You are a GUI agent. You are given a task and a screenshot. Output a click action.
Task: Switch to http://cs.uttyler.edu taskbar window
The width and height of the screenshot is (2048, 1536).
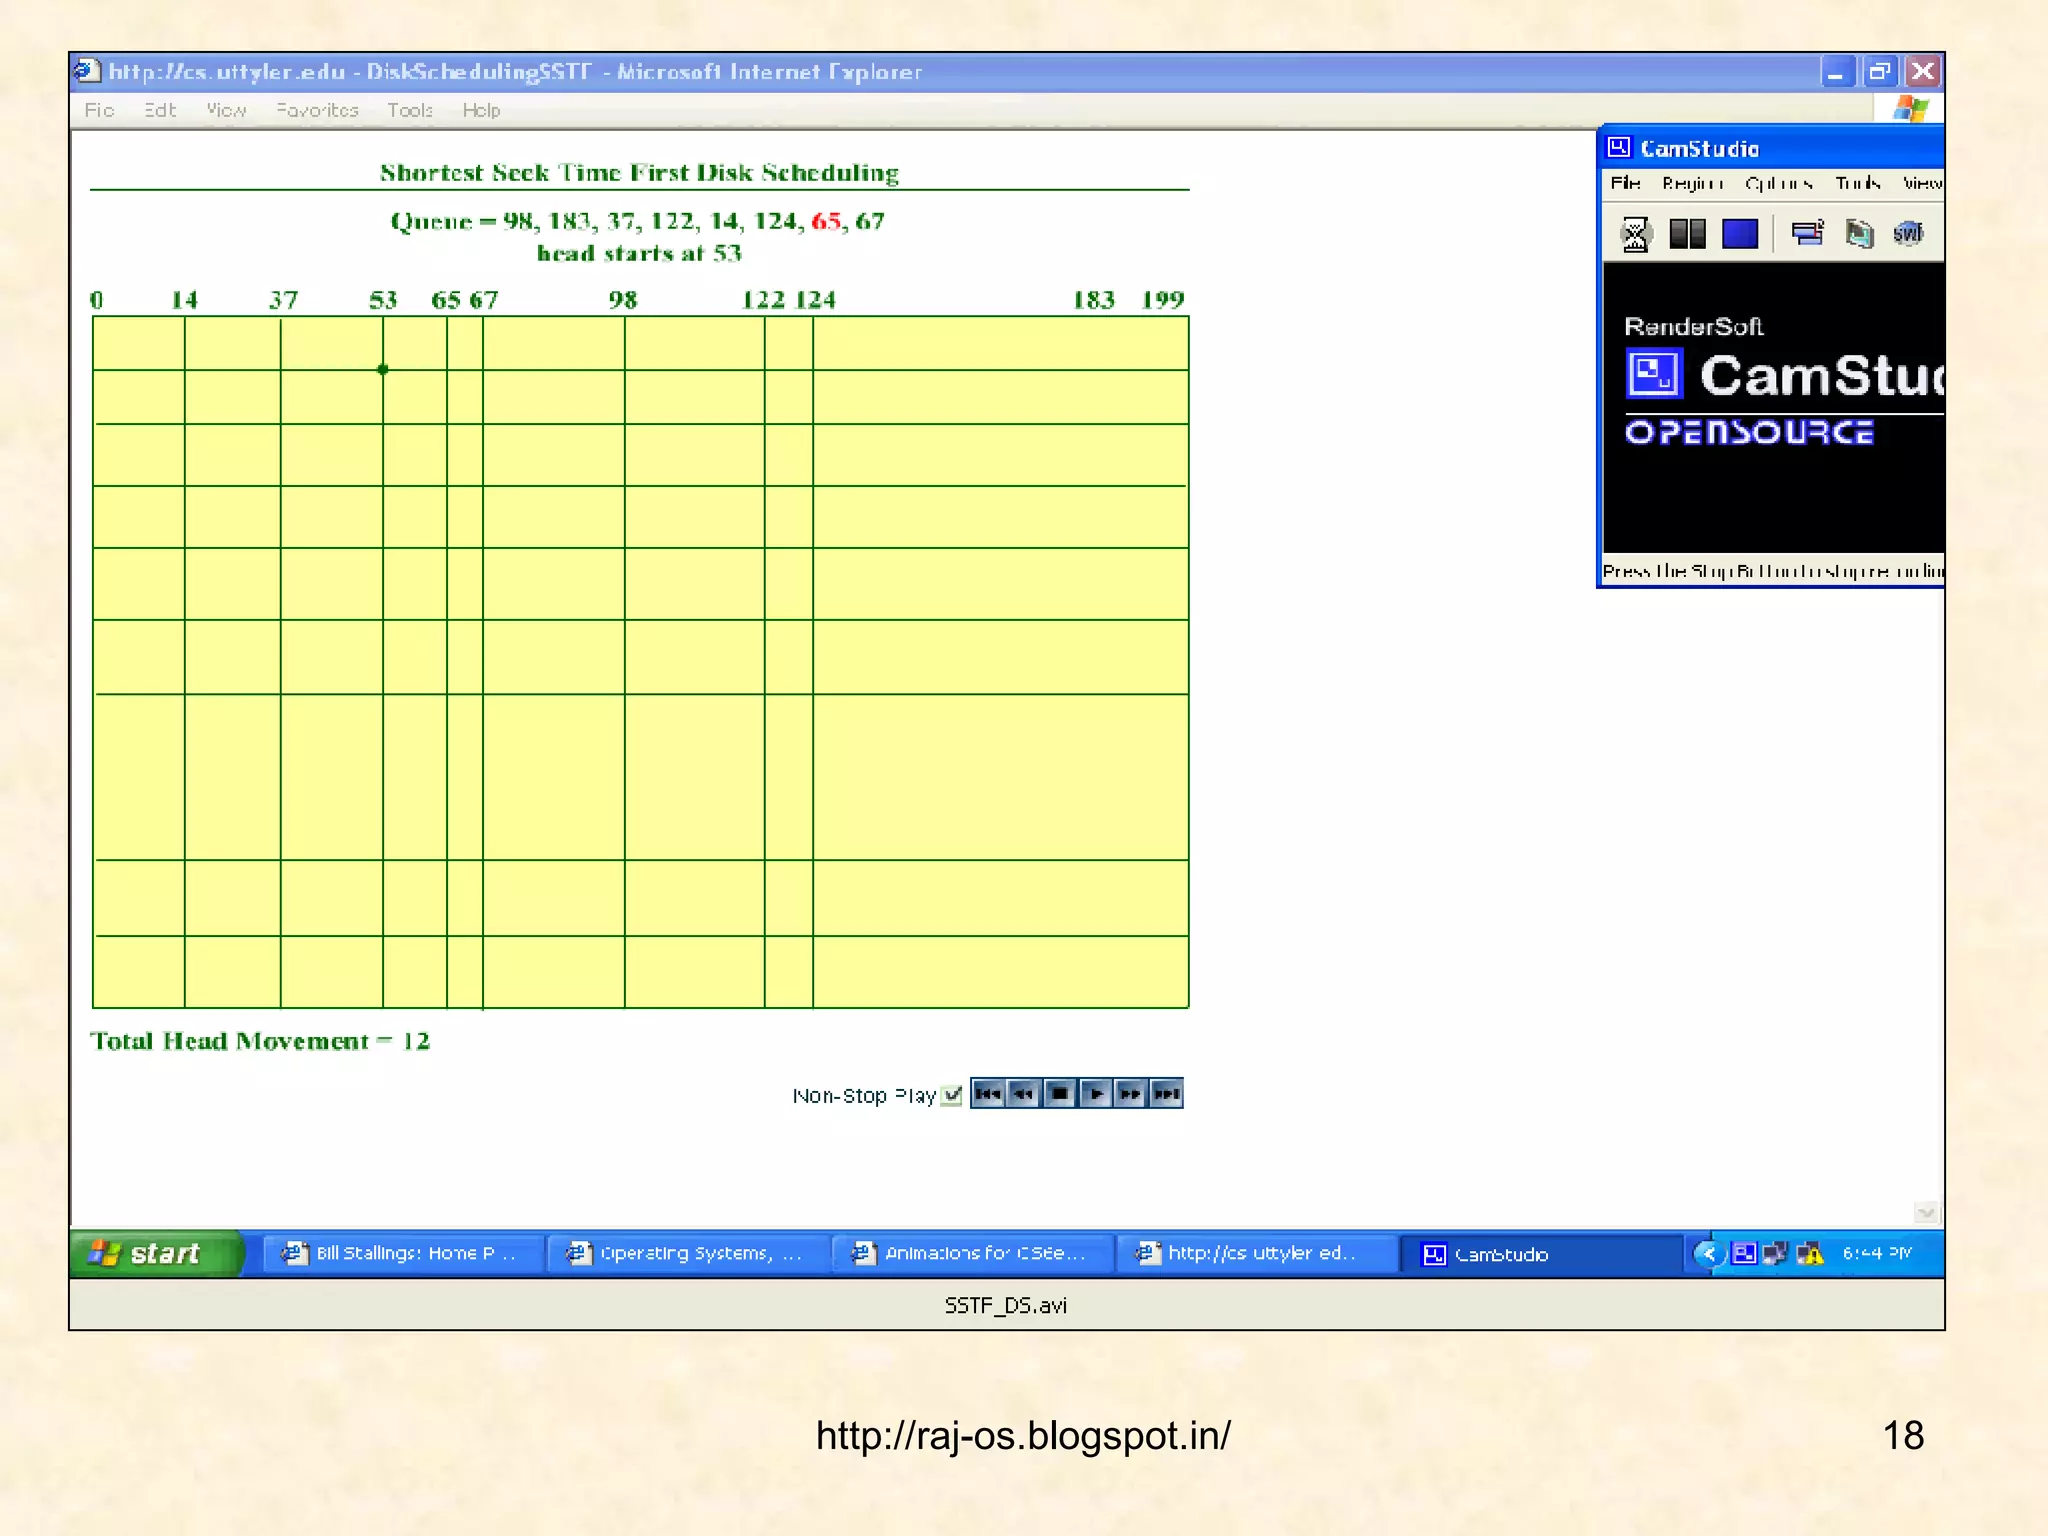point(1256,1253)
